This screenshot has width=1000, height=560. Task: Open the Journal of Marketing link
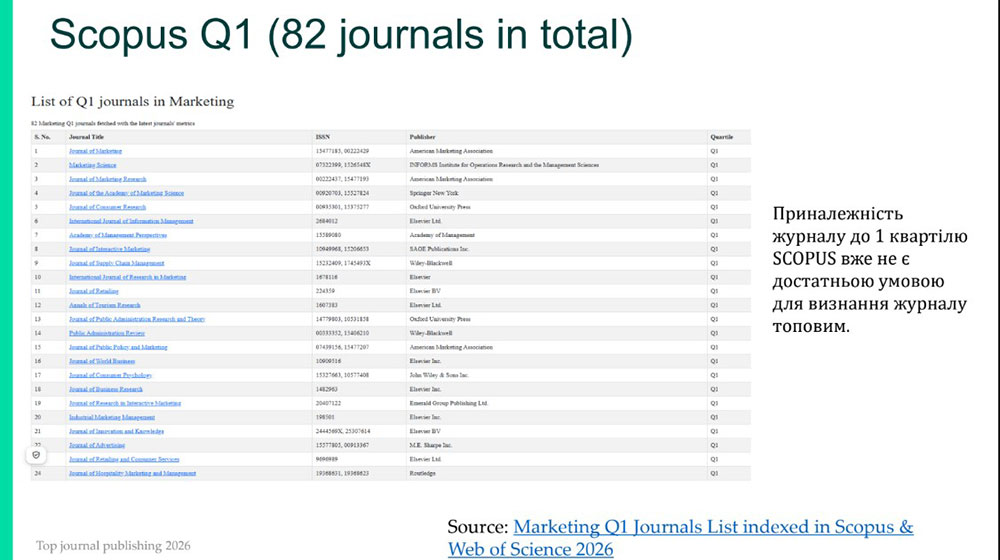[96, 150]
